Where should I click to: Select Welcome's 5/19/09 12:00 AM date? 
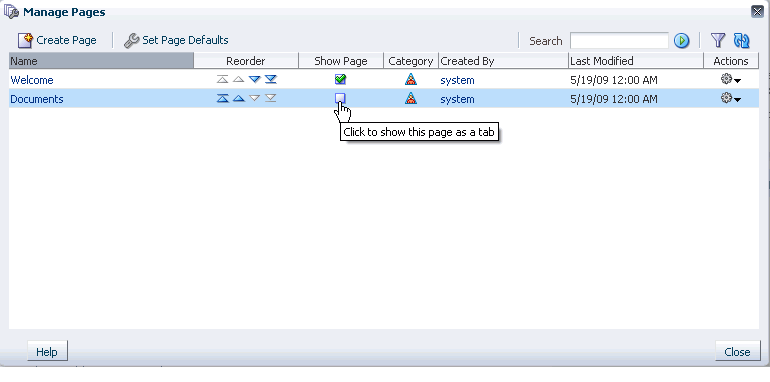pyautogui.click(x=613, y=80)
